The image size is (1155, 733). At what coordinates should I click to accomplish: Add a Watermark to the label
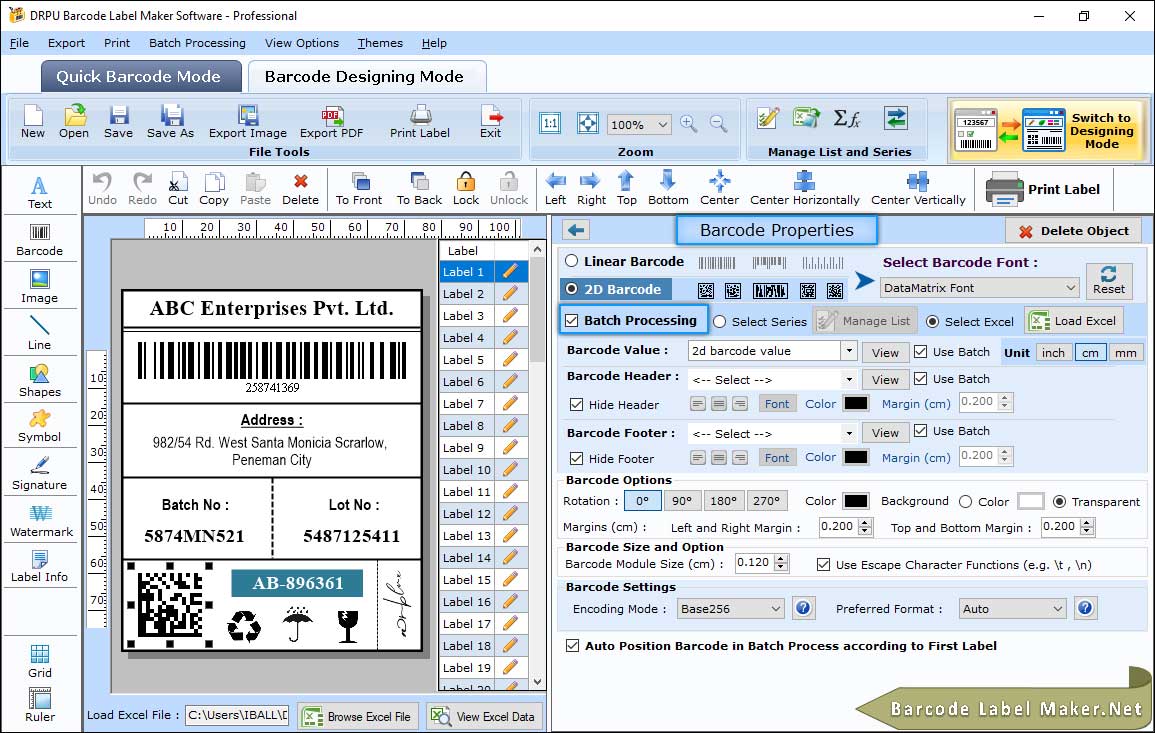coord(41,520)
